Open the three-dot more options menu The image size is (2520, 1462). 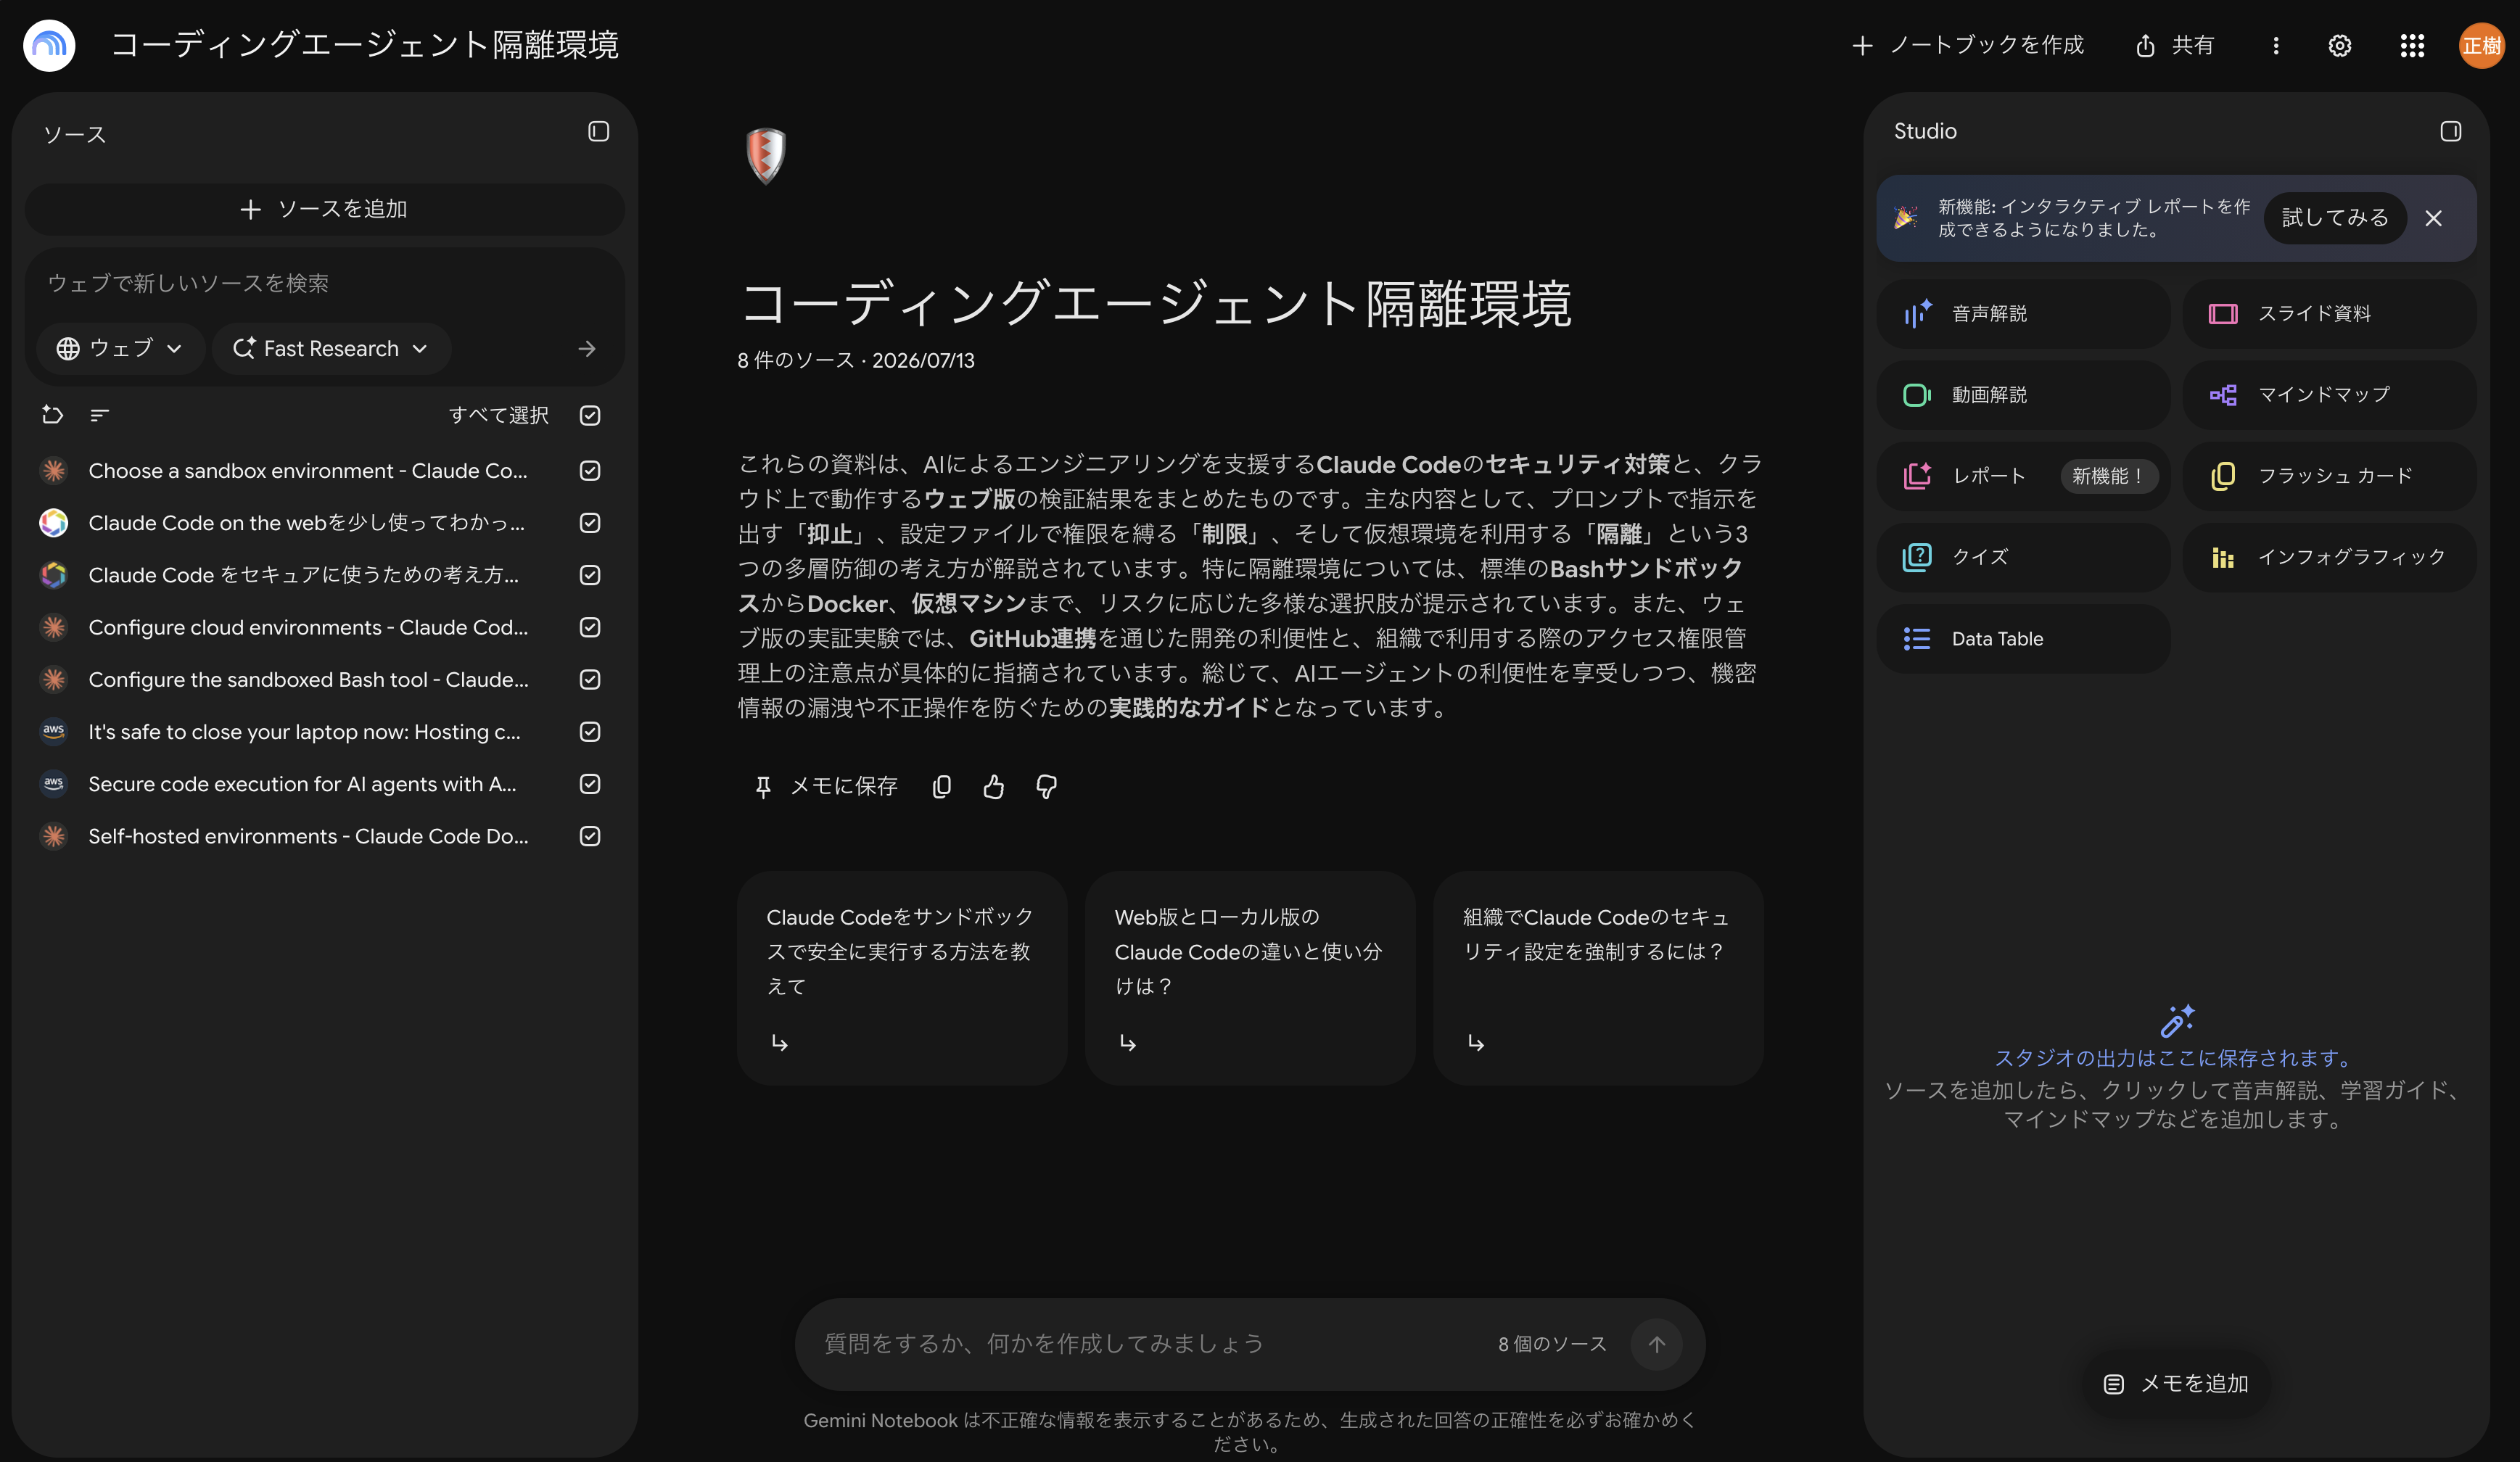point(2276,46)
